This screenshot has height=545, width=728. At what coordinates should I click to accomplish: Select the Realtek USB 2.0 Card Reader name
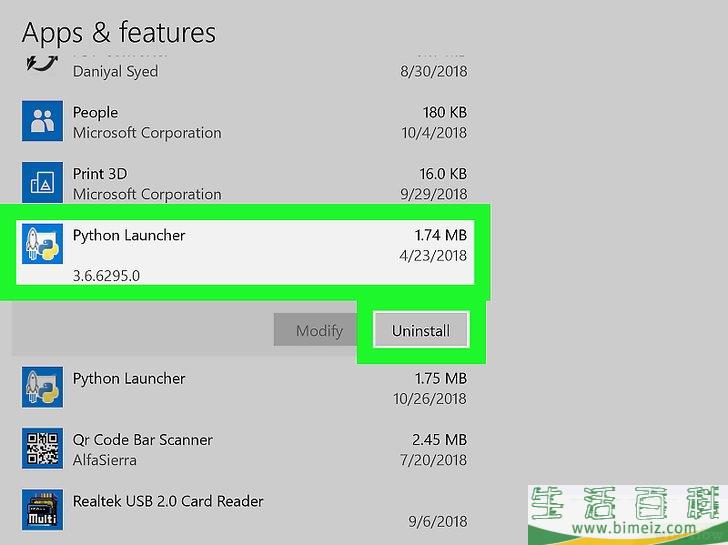(168, 501)
